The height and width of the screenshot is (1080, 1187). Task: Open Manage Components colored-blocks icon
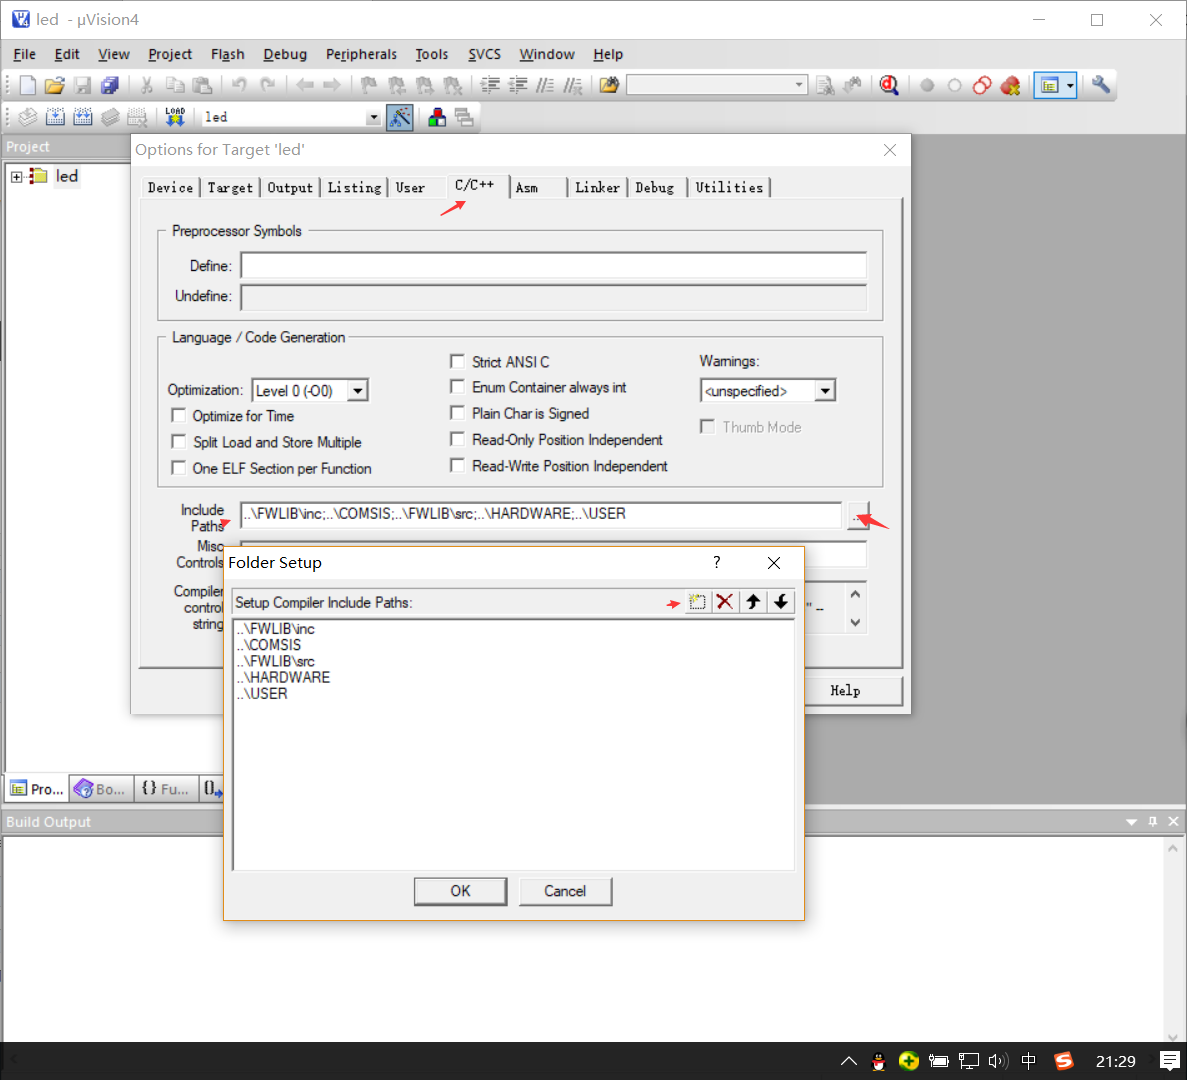[437, 117]
